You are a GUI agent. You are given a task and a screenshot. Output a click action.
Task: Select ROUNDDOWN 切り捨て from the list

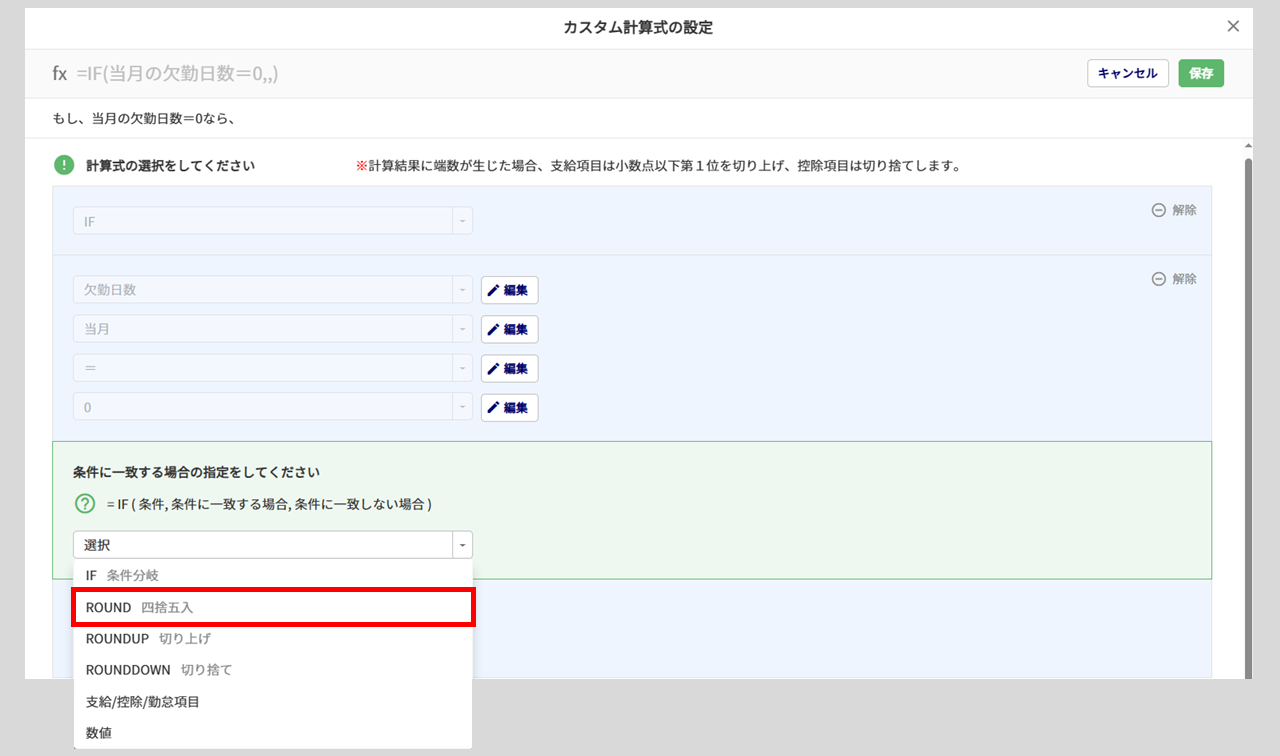273,670
